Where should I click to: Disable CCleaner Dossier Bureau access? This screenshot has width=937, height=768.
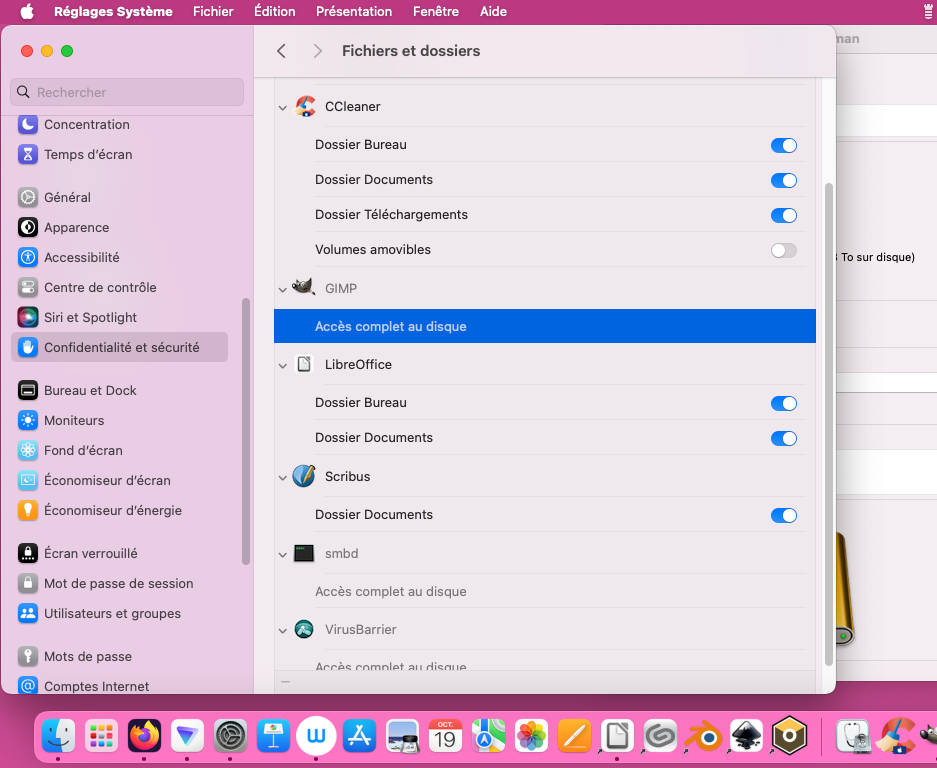[783, 145]
